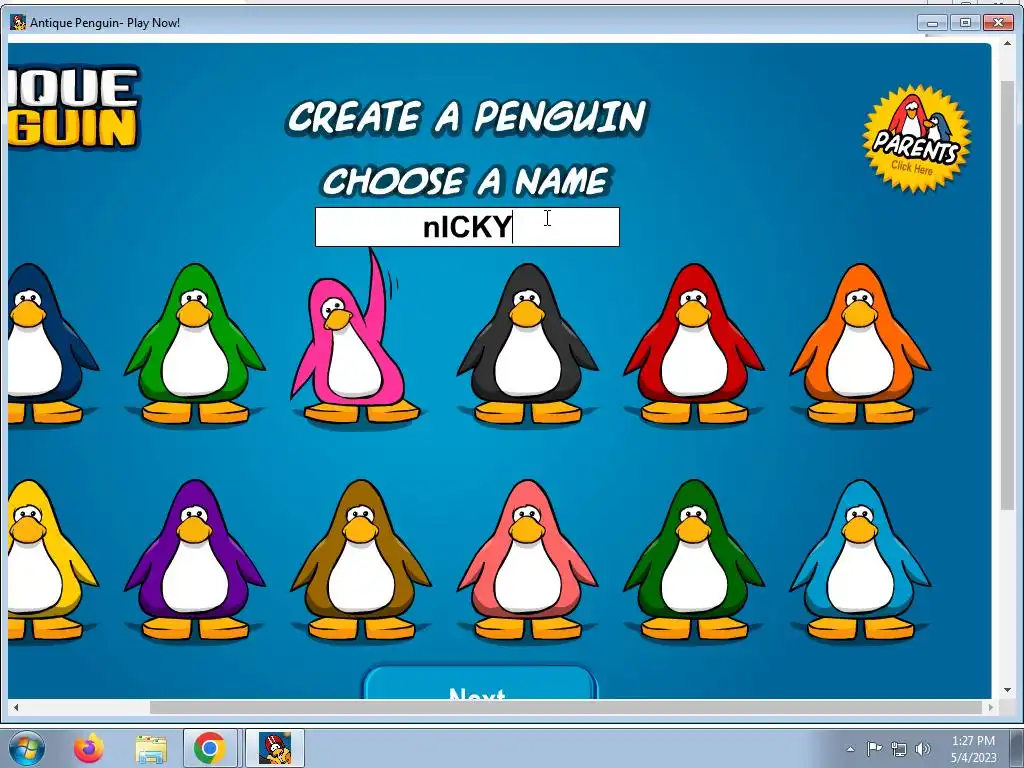Open File Explorer from the taskbar

[151, 748]
